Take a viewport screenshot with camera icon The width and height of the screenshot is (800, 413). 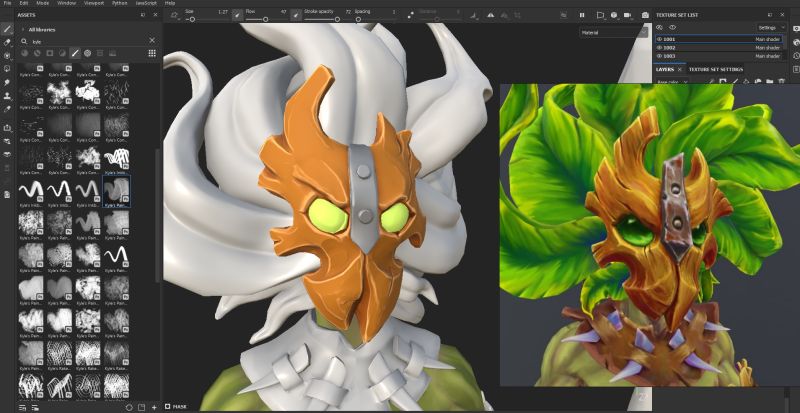(645, 15)
